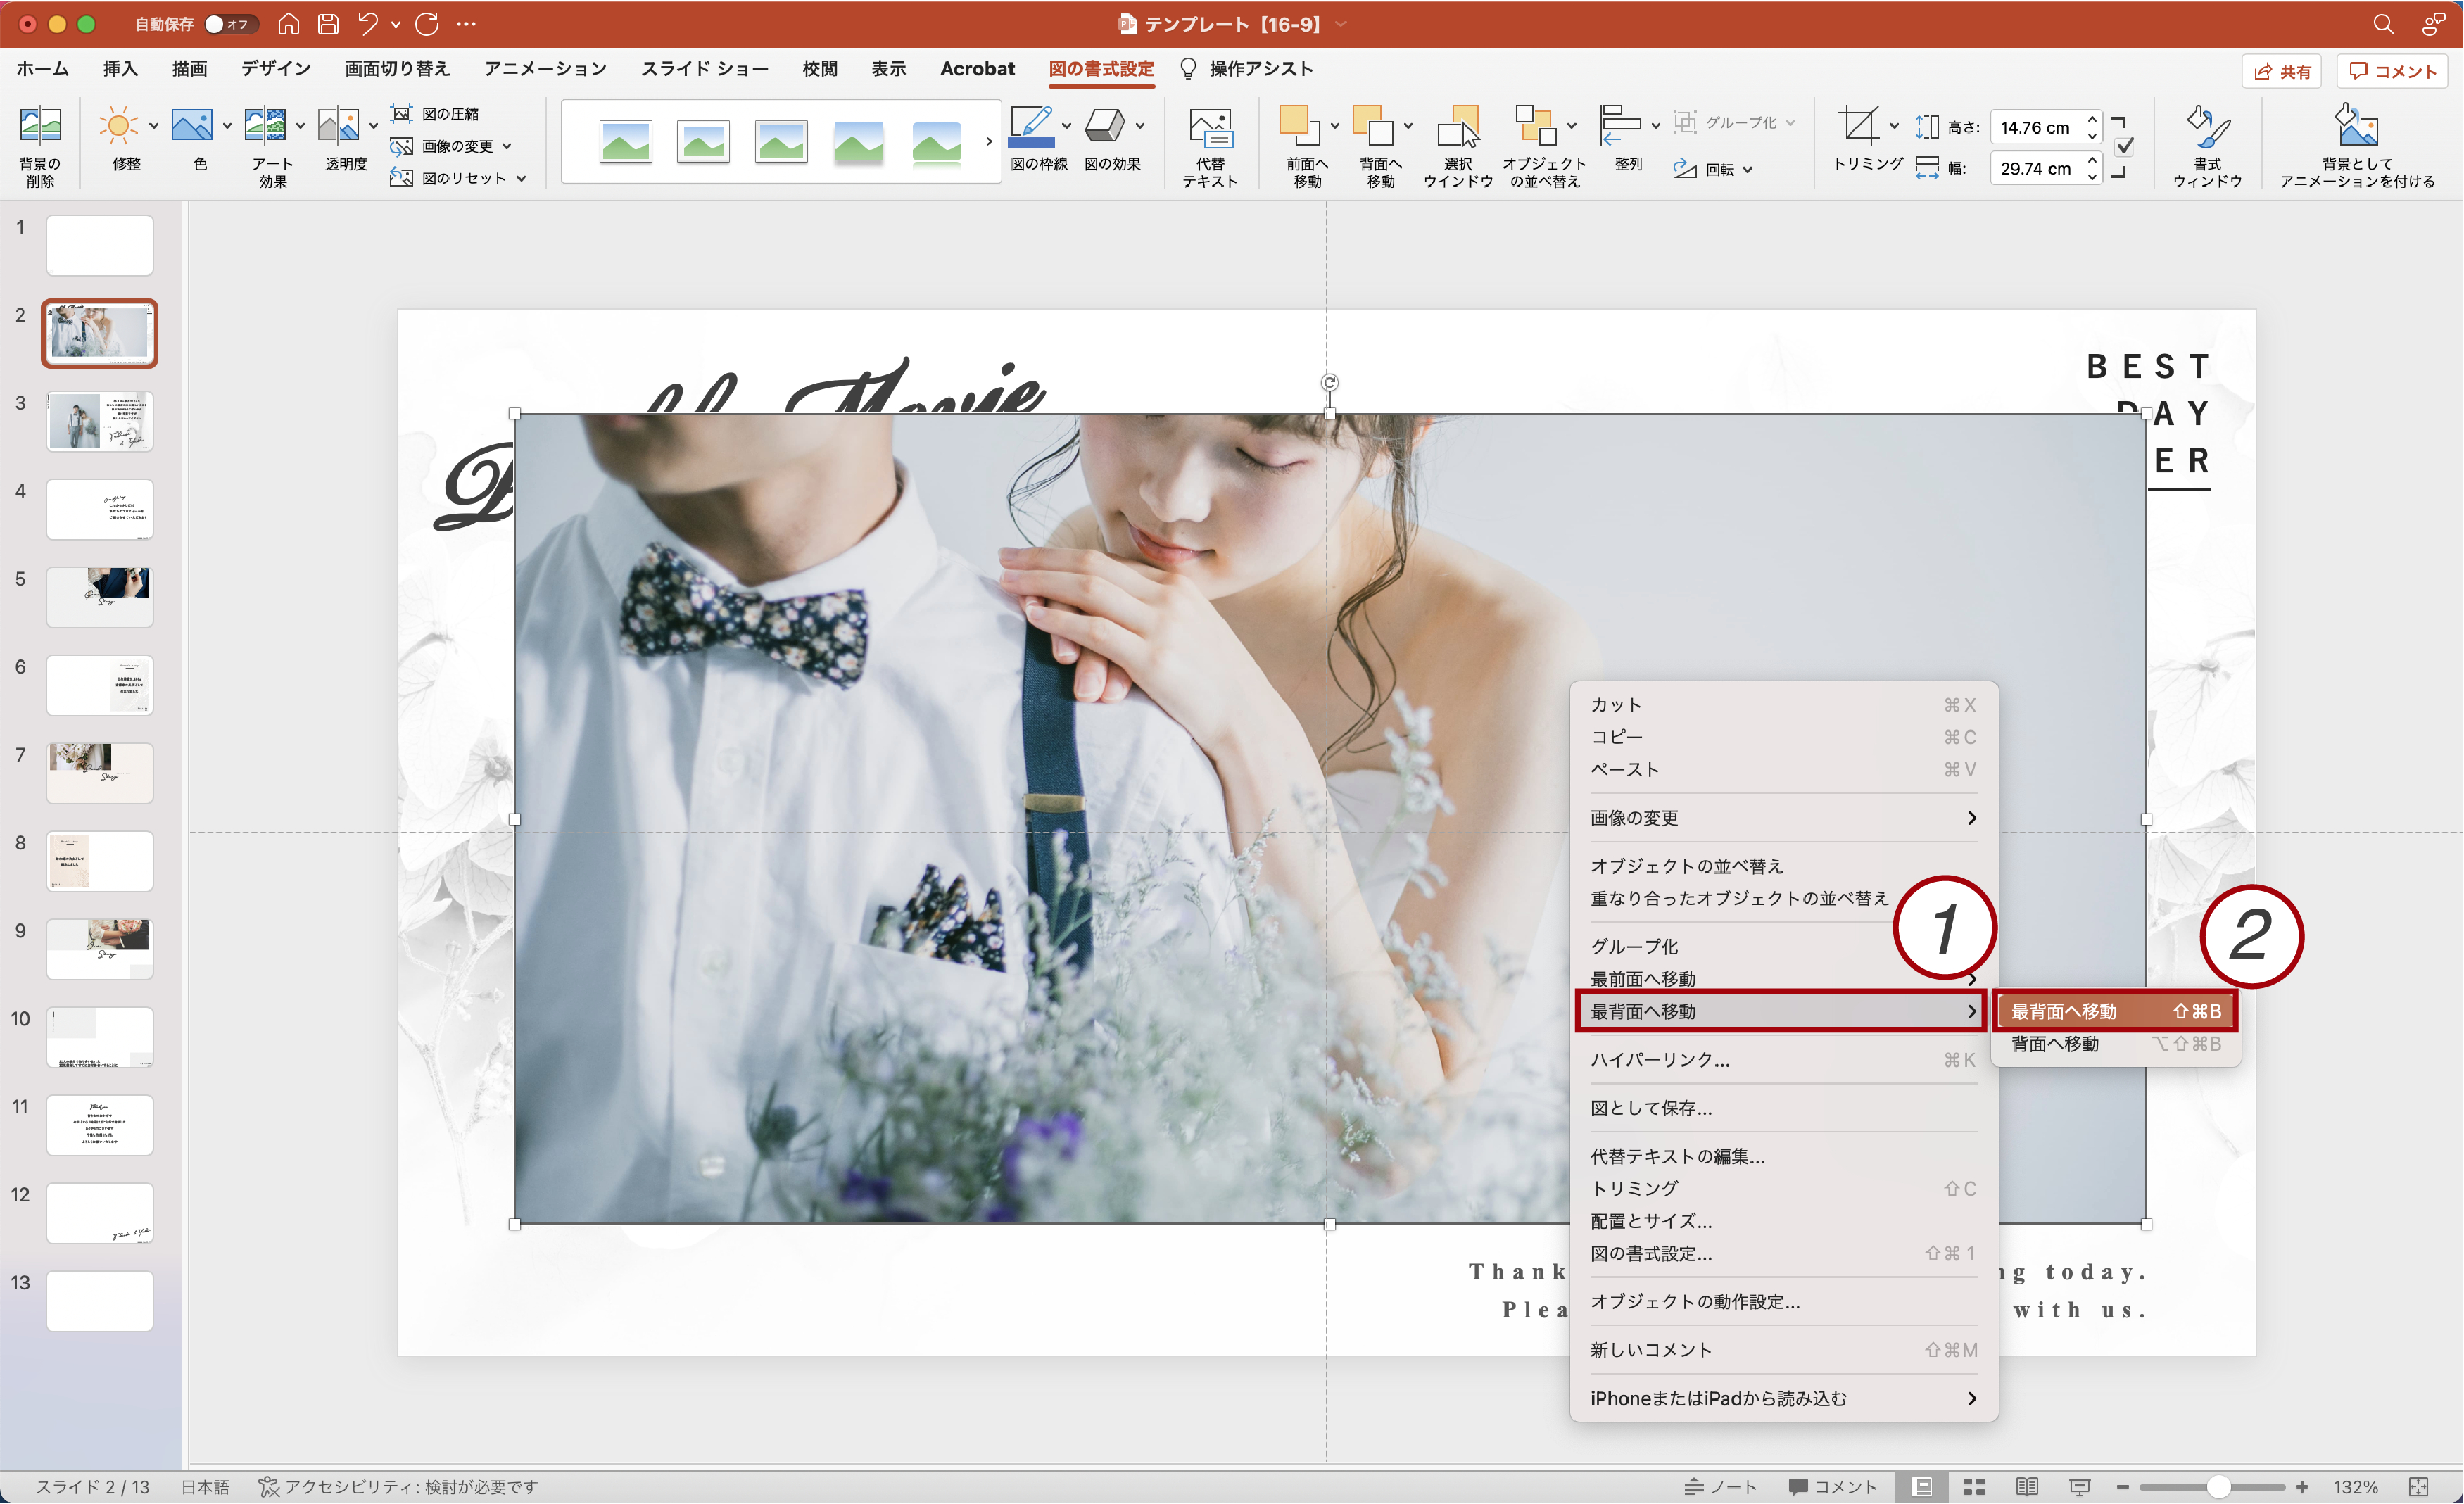Toggle the ノート notes pane
Image resolution: width=2464 pixels, height=1504 pixels.
tap(1720, 1487)
